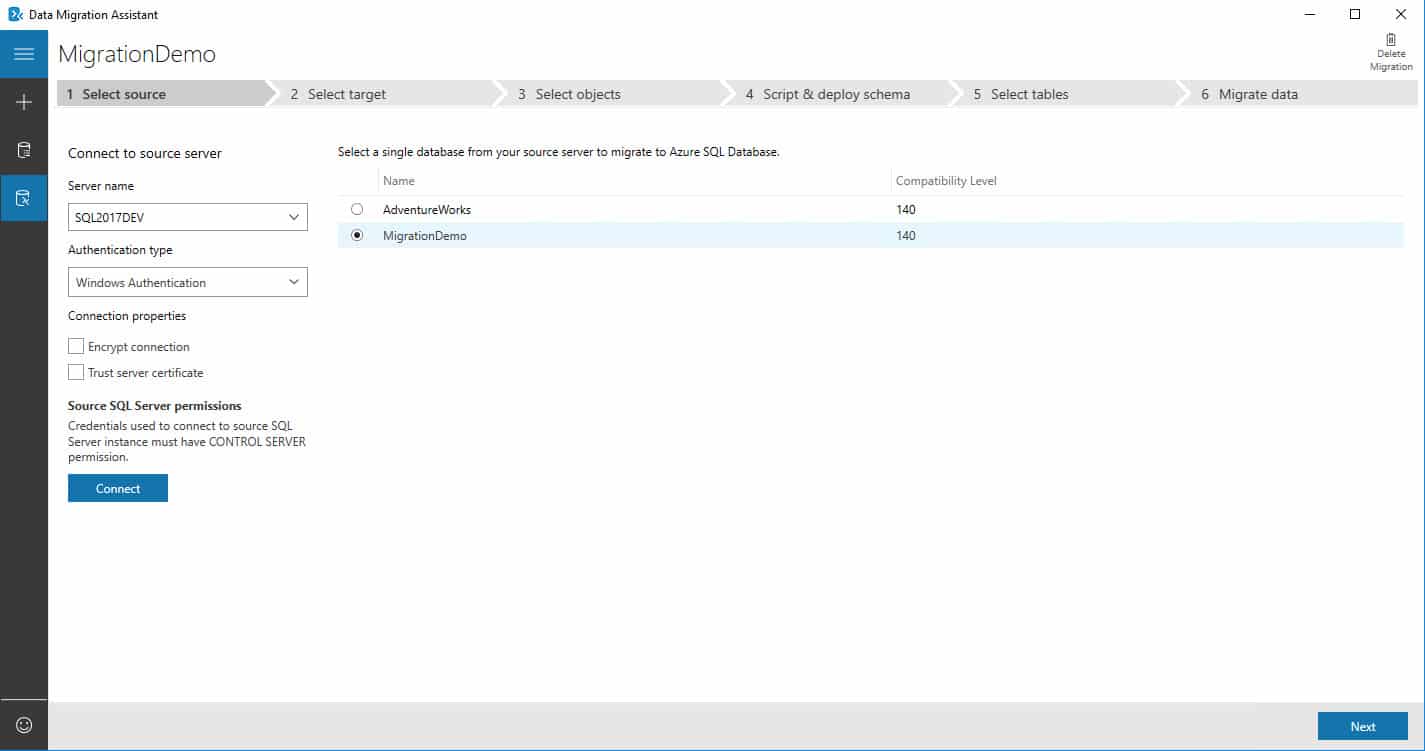Click compatibility level 140 for MigrationDemo

906,236
